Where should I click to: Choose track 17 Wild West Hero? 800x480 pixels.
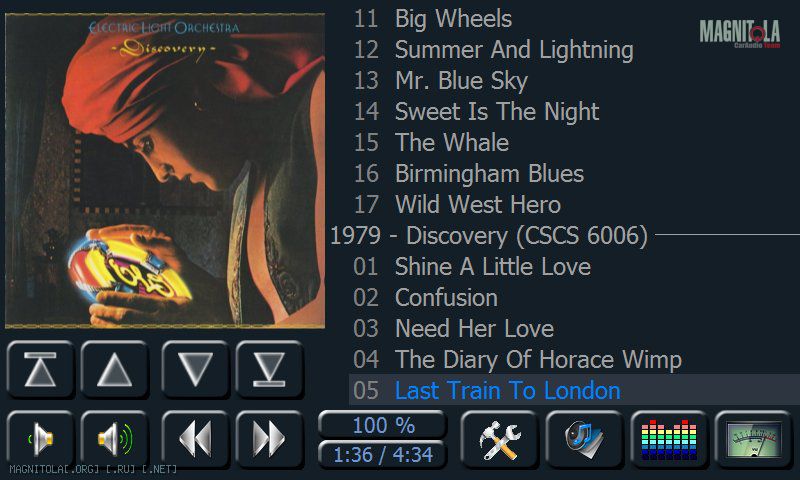pyautogui.click(x=457, y=205)
